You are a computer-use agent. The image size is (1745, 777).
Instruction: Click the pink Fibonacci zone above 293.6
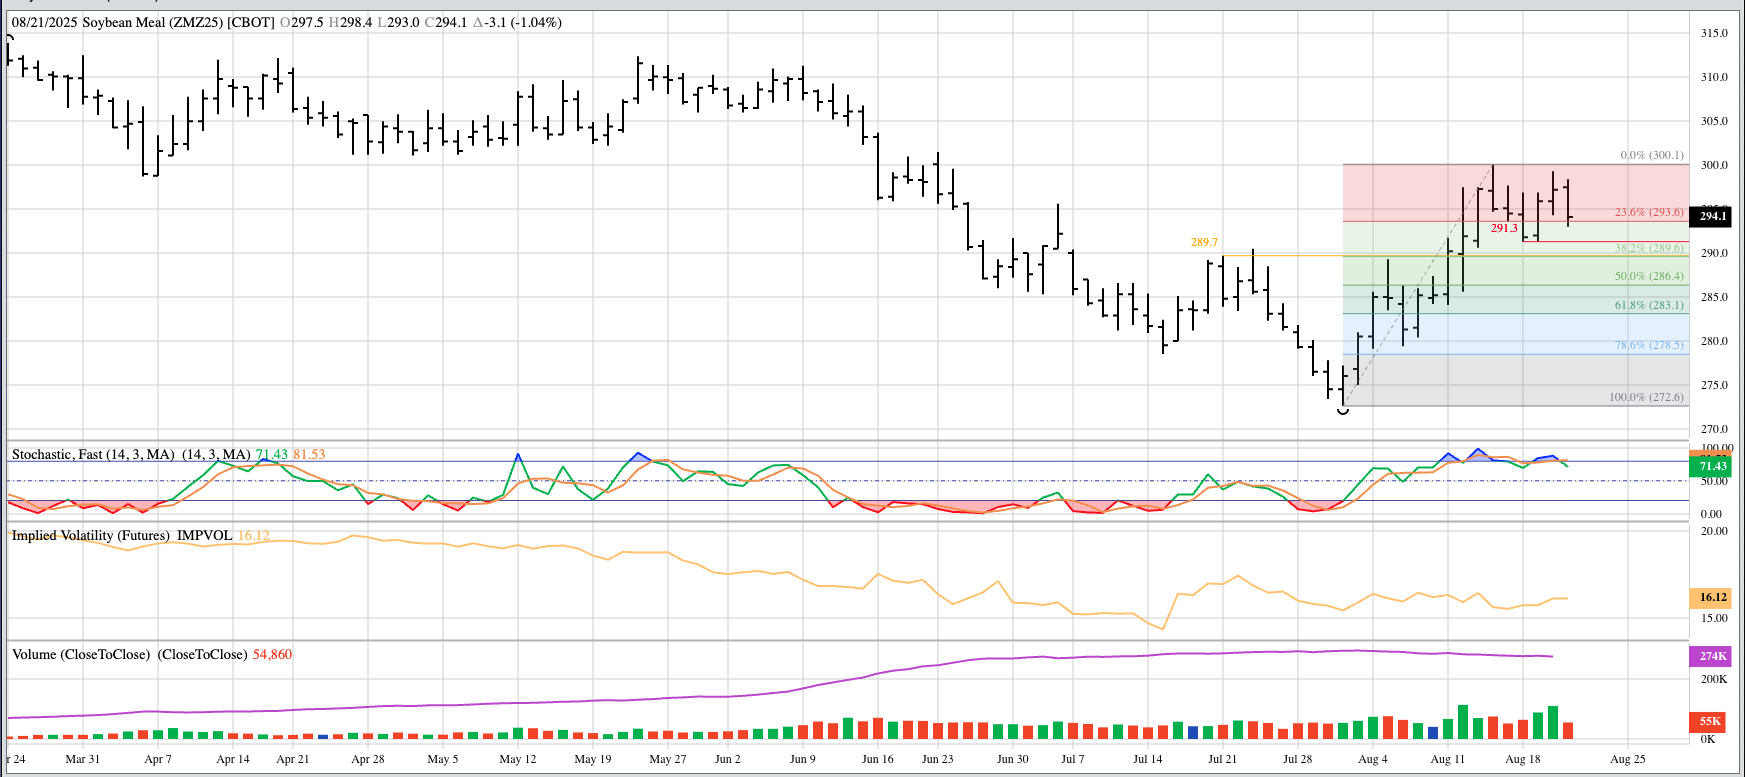pyautogui.click(x=1420, y=190)
